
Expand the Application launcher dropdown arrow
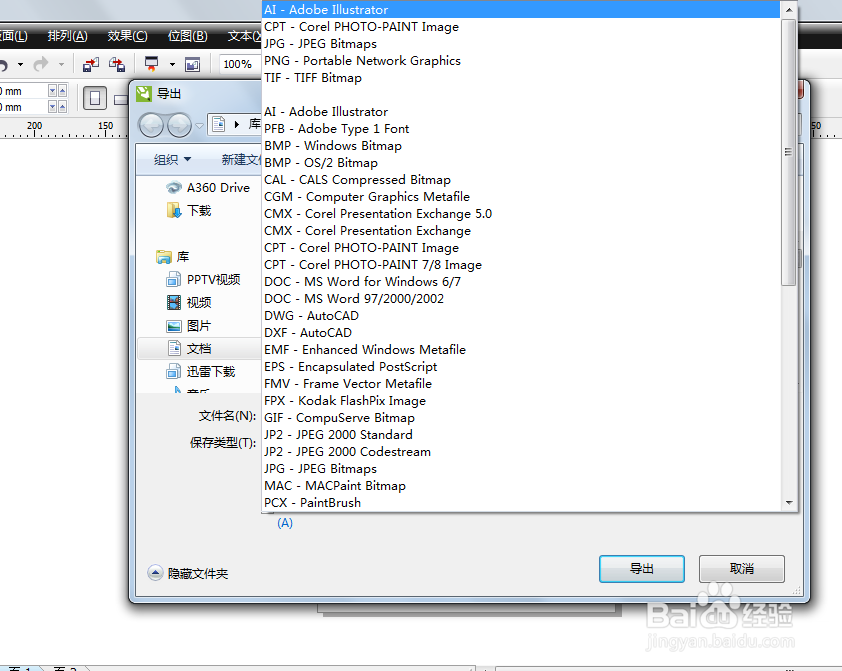pyautogui.click(x=172, y=64)
